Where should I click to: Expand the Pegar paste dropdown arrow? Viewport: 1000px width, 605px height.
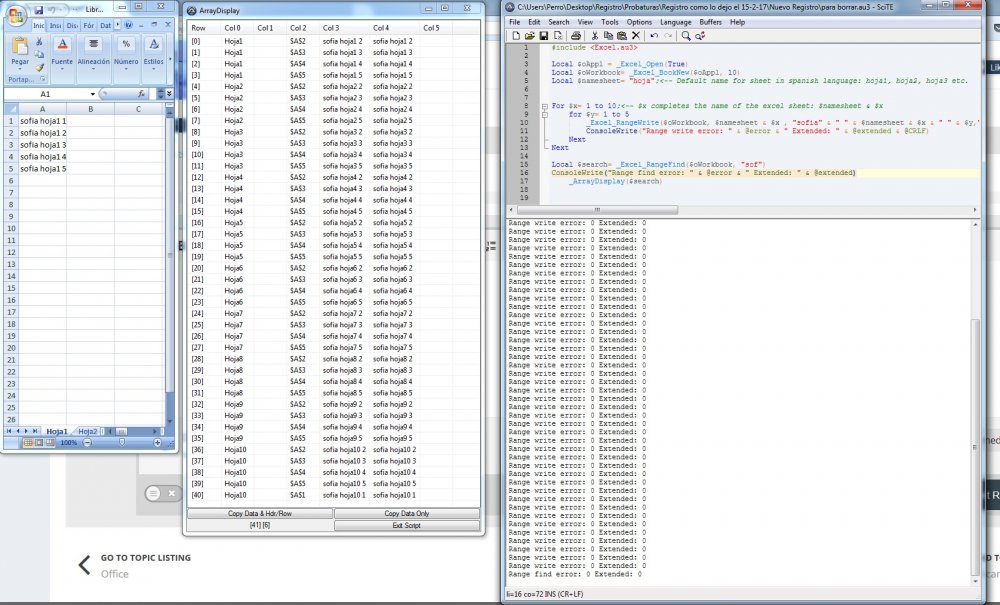pos(20,71)
